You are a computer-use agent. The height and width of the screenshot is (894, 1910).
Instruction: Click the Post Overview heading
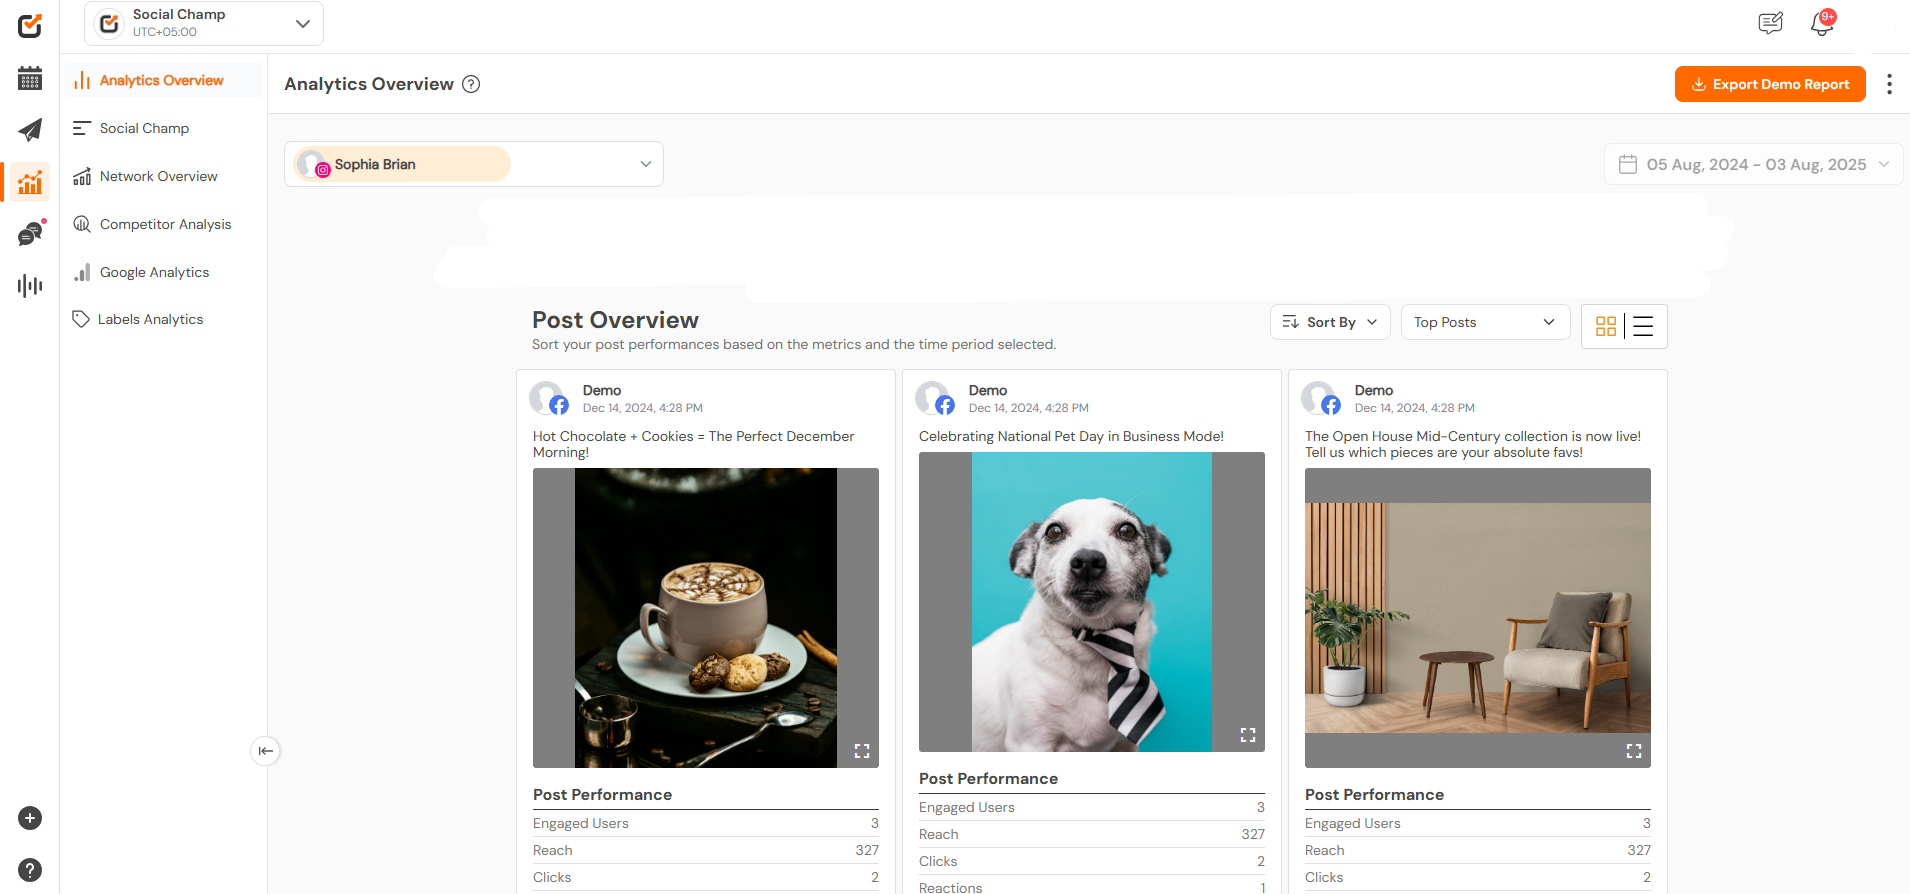point(615,320)
